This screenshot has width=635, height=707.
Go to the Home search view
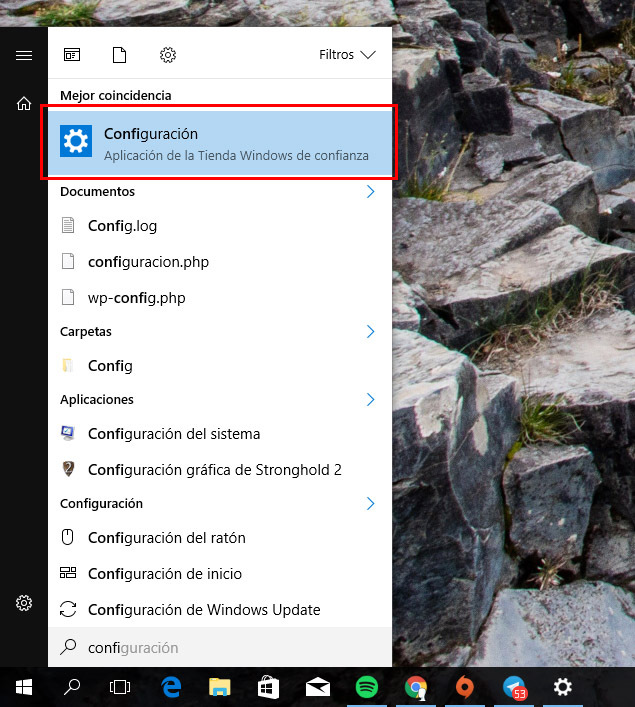(x=24, y=103)
